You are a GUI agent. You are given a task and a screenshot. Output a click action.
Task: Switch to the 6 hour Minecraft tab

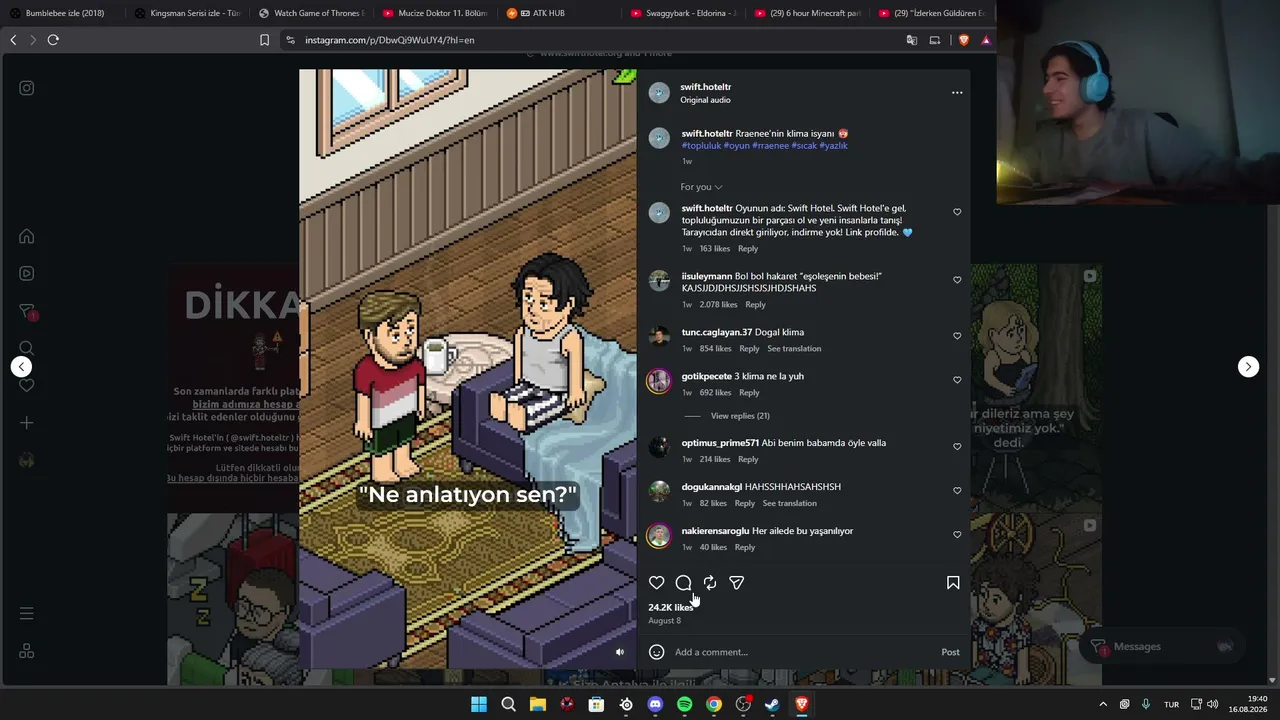coord(808,13)
